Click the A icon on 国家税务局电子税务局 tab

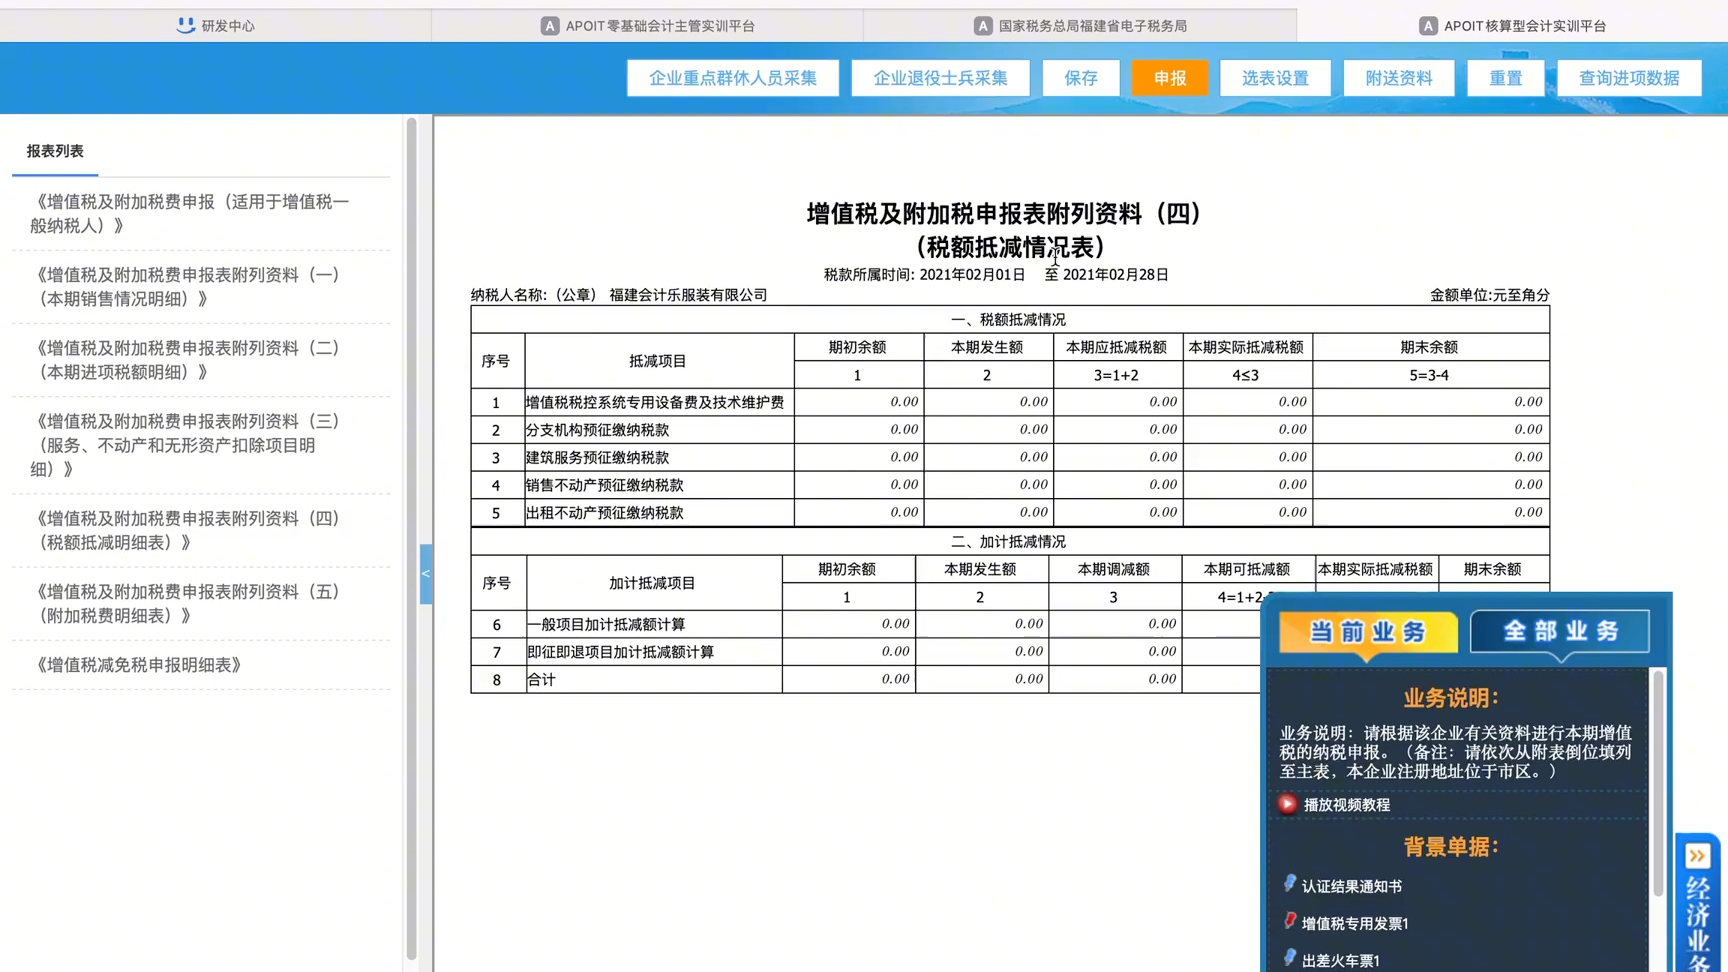point(982,24)
